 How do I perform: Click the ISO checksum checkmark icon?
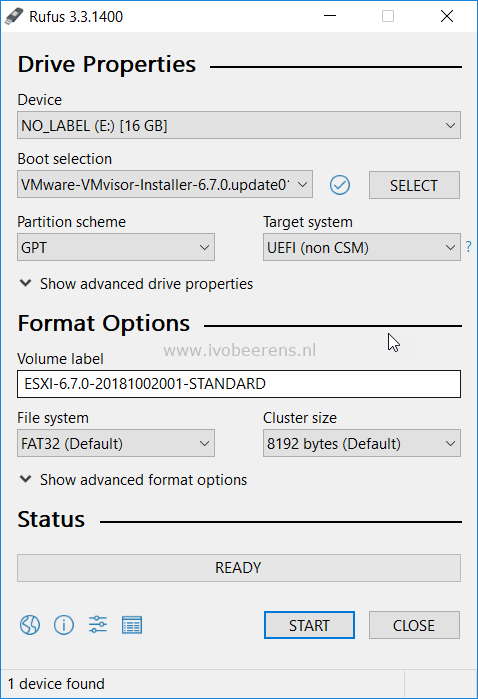[x=340, y=185]
